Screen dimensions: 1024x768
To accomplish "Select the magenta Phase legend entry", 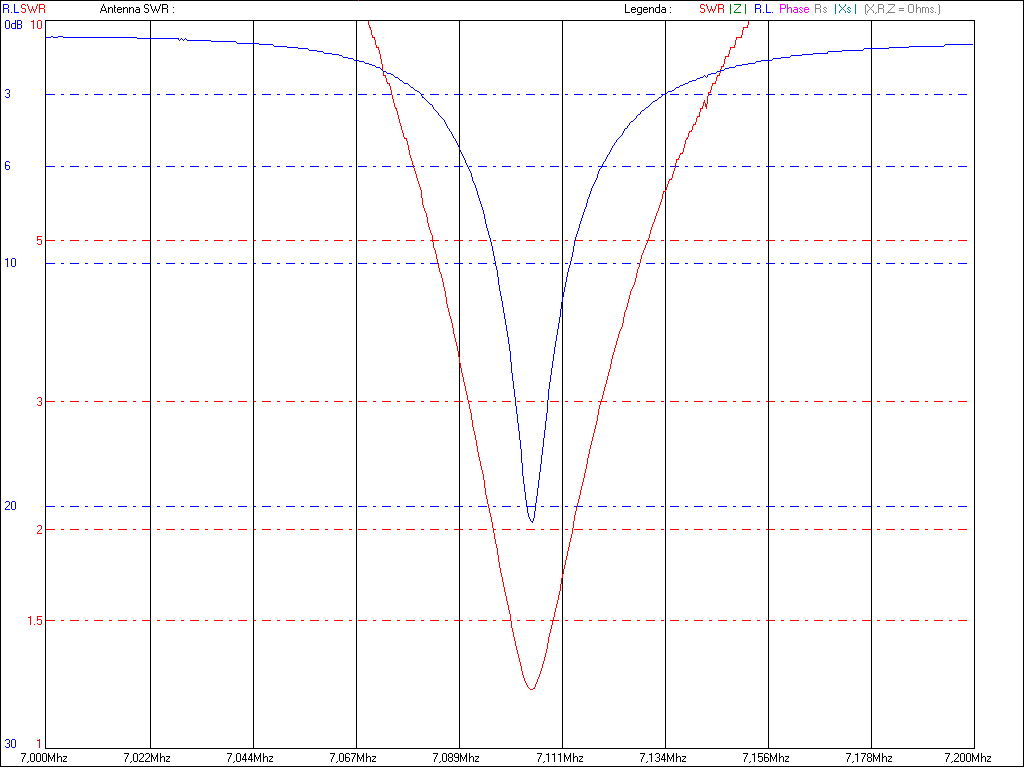I will tap(794, 9).
